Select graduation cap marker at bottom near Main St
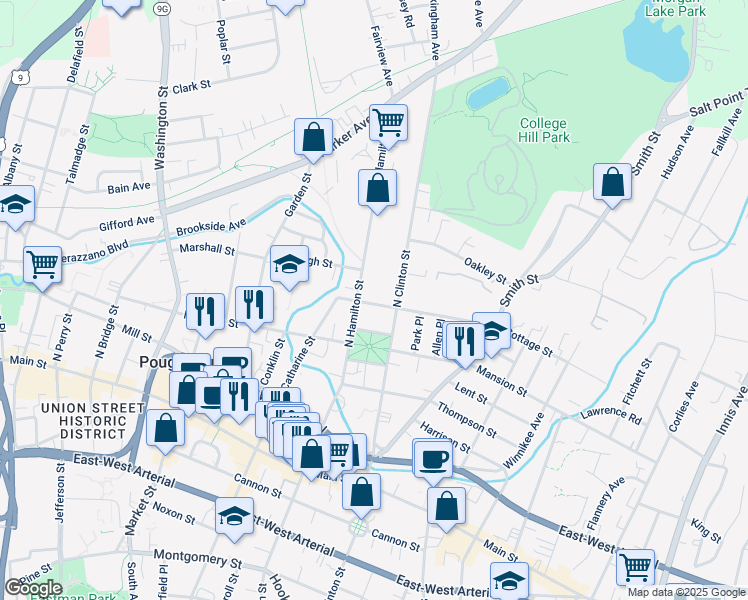 click(509, 579)
